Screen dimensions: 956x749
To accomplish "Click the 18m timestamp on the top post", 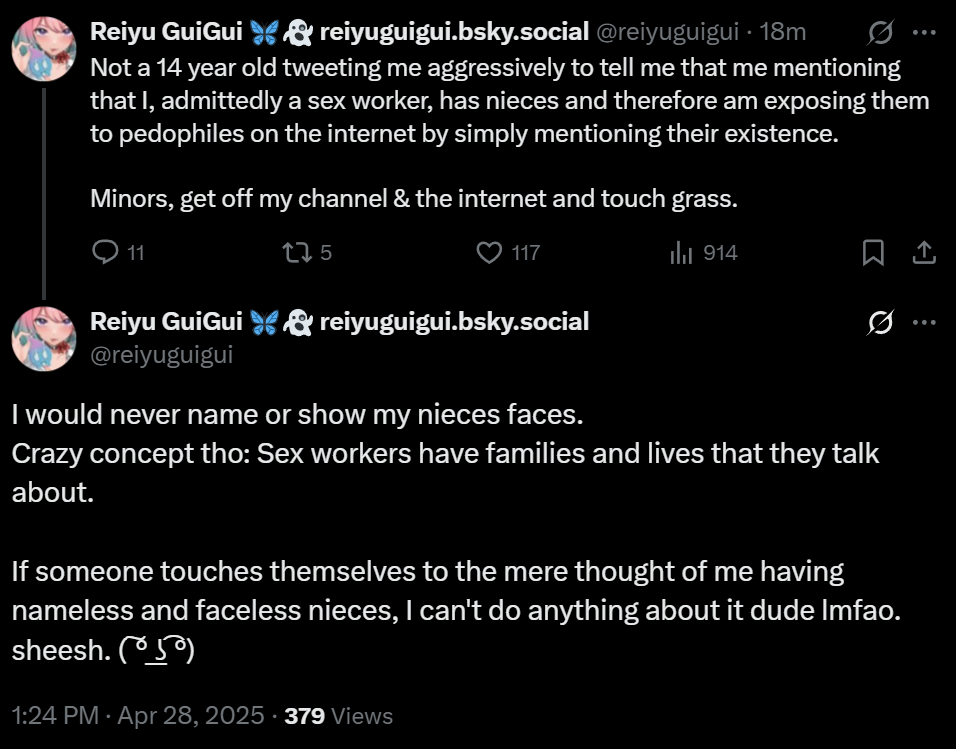I will 782,32.
